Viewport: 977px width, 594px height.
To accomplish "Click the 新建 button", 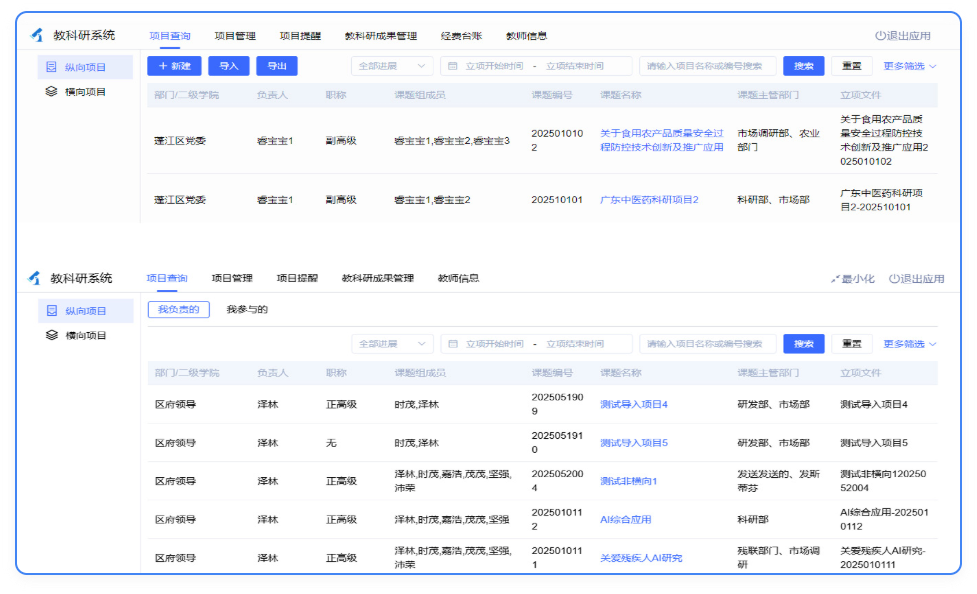I will (x=174, y=66).
